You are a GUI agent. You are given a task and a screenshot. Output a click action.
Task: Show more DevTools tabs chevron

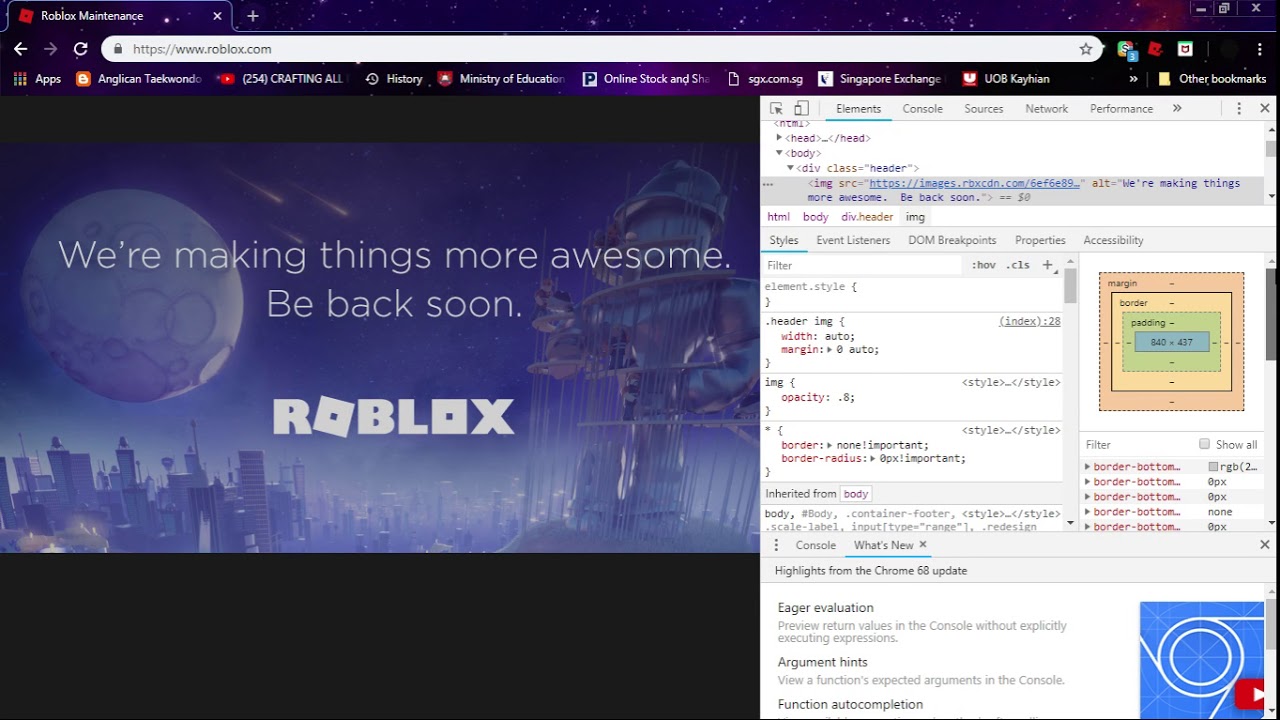[1177, 108]
